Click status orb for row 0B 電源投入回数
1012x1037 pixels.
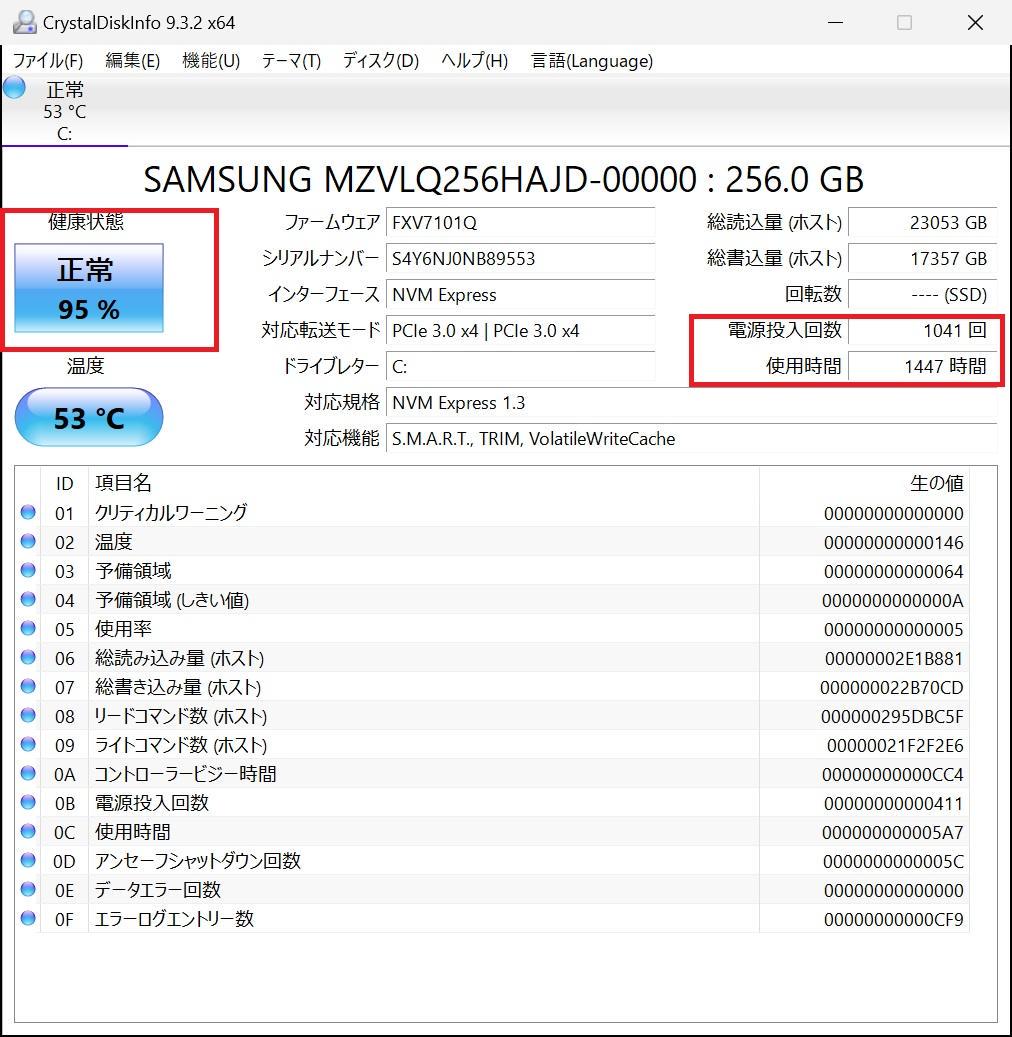(28, 802)
